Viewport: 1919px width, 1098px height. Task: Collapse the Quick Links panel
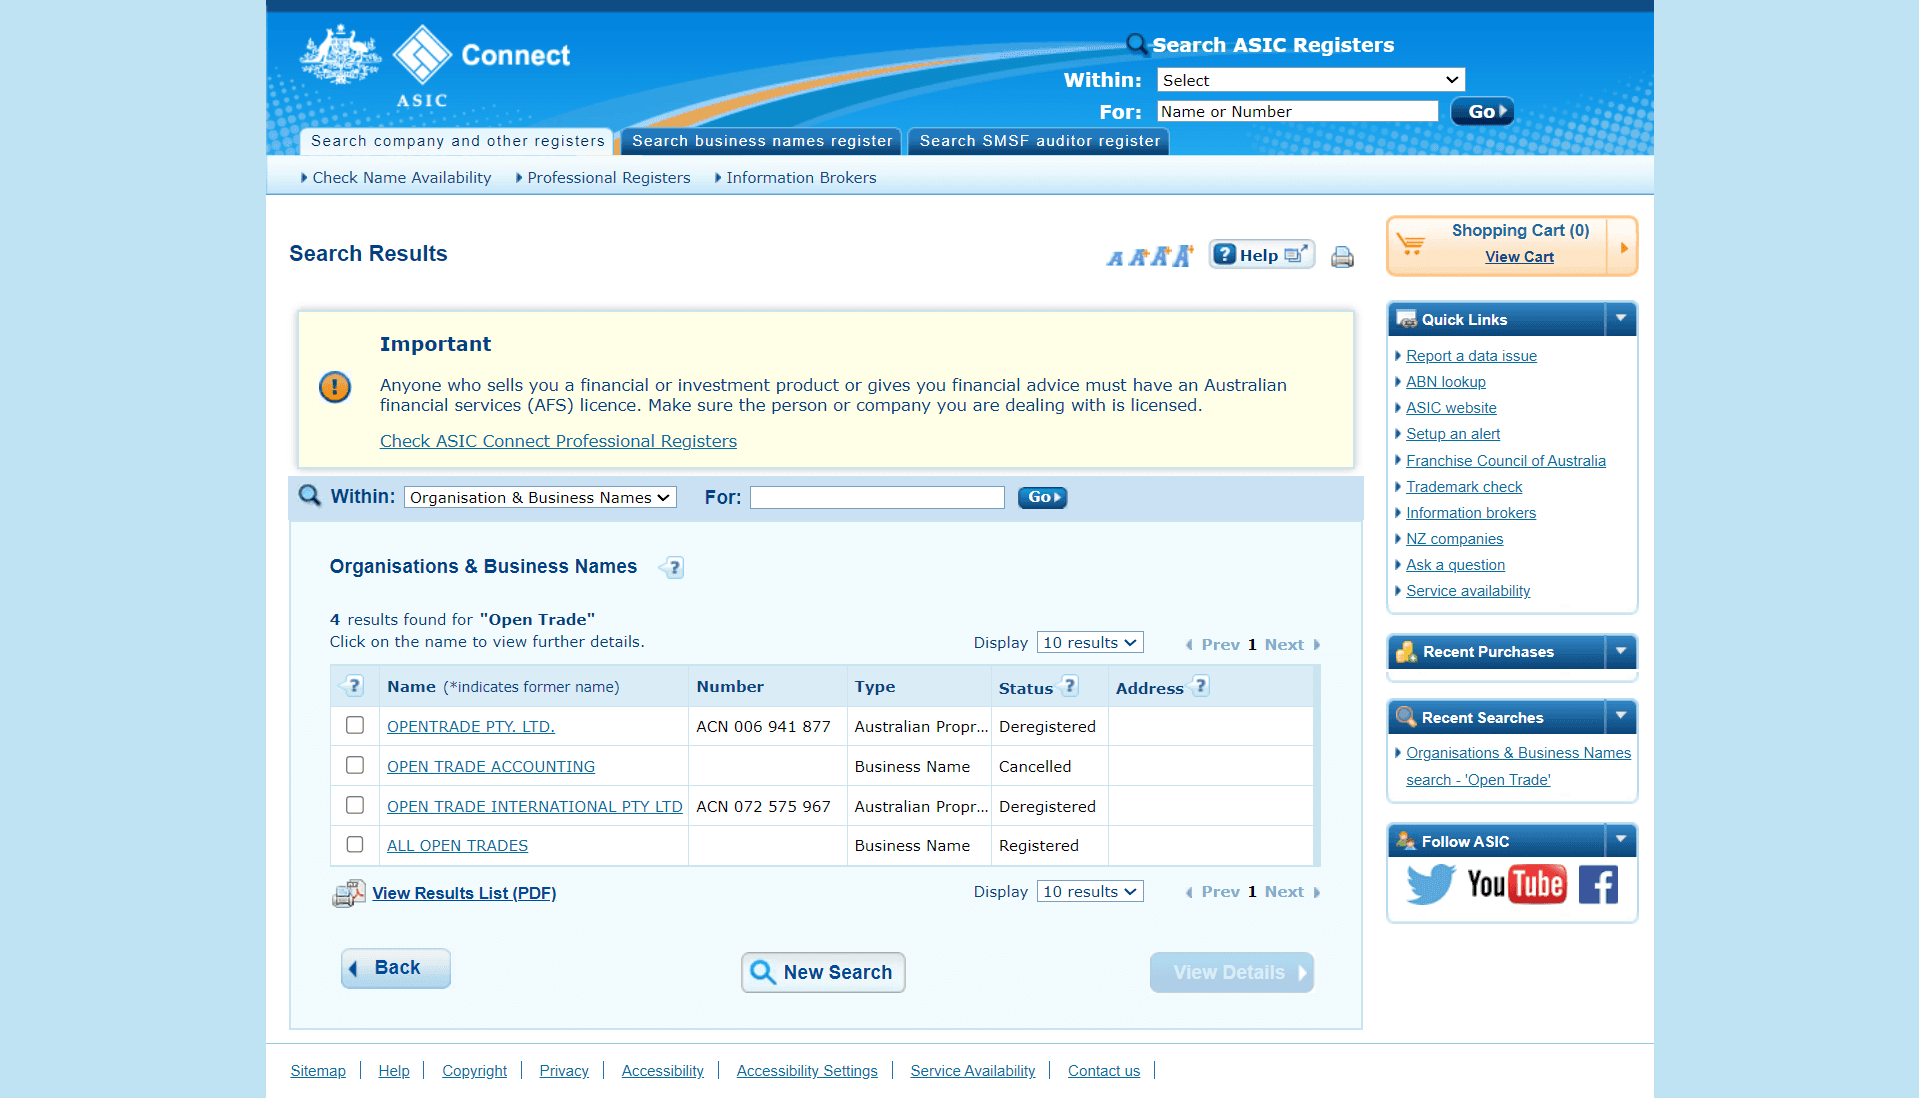[x=1620, y=319]
